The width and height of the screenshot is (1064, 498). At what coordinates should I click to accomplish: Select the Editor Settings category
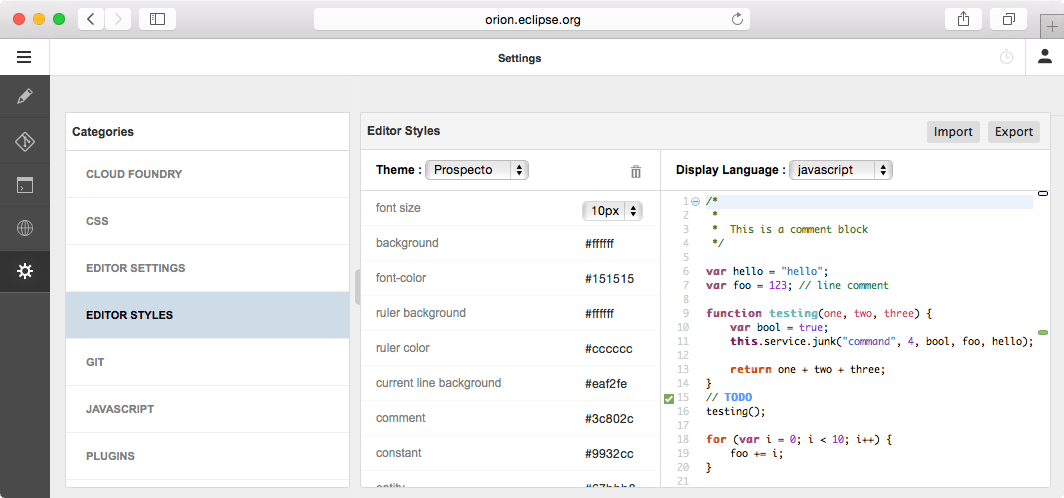(135, 268)
